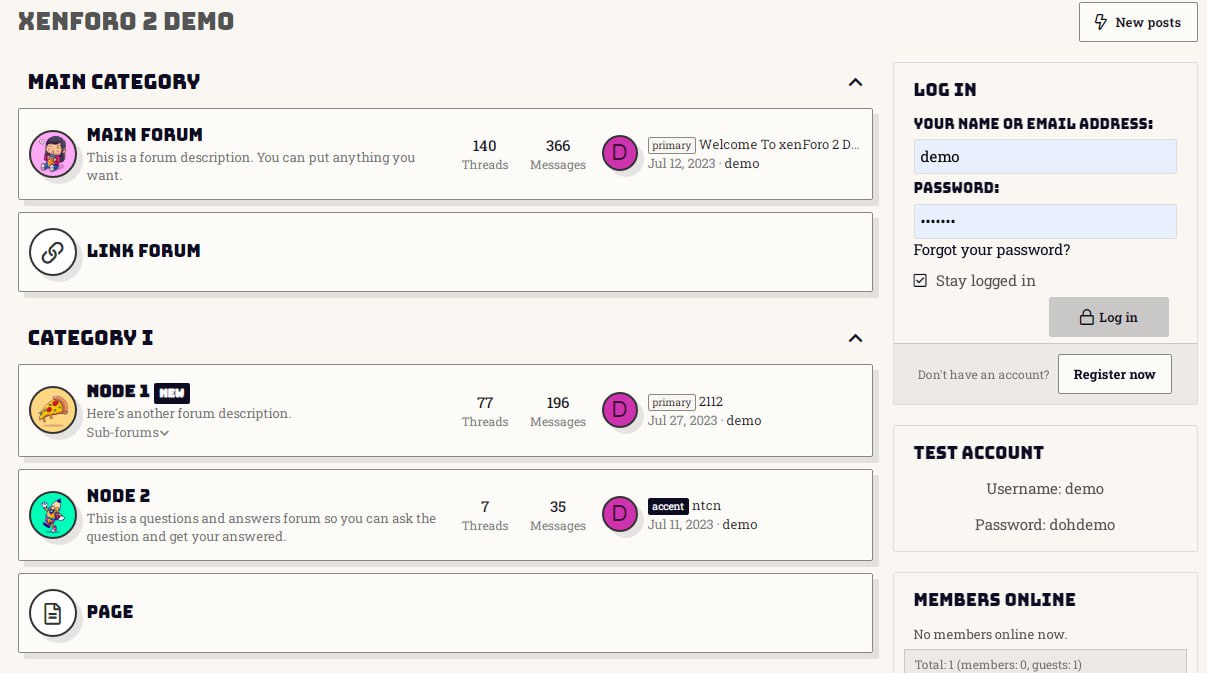Viewport: 1207px width, 673px height.
Task: Collapse the Main Category section
Action: 855,82
